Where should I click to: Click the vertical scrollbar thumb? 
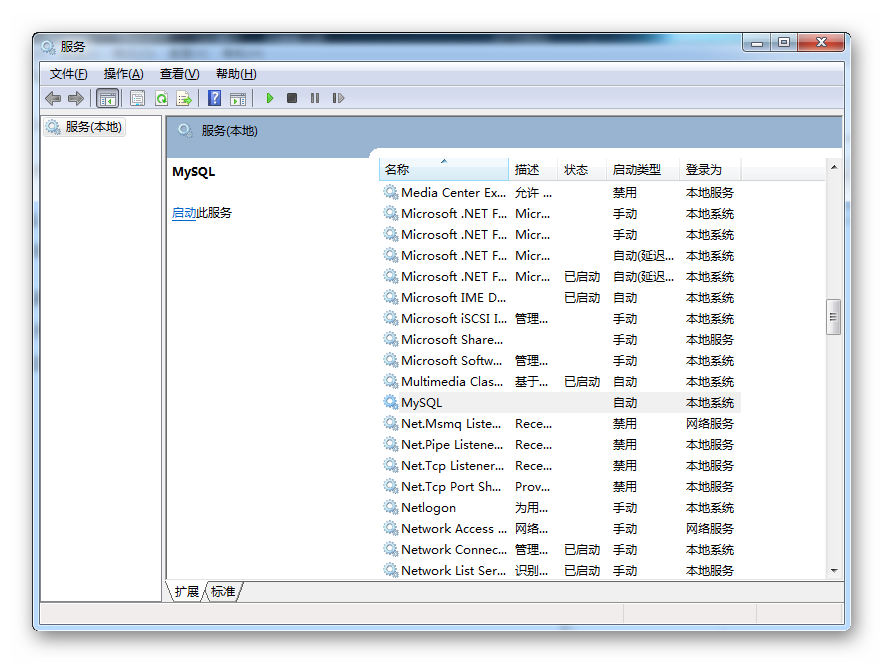point(834,317)
